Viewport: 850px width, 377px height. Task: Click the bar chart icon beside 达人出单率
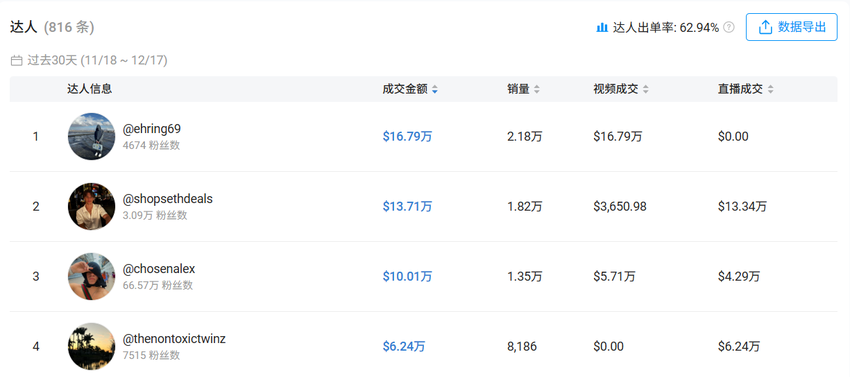coord(602,27)
